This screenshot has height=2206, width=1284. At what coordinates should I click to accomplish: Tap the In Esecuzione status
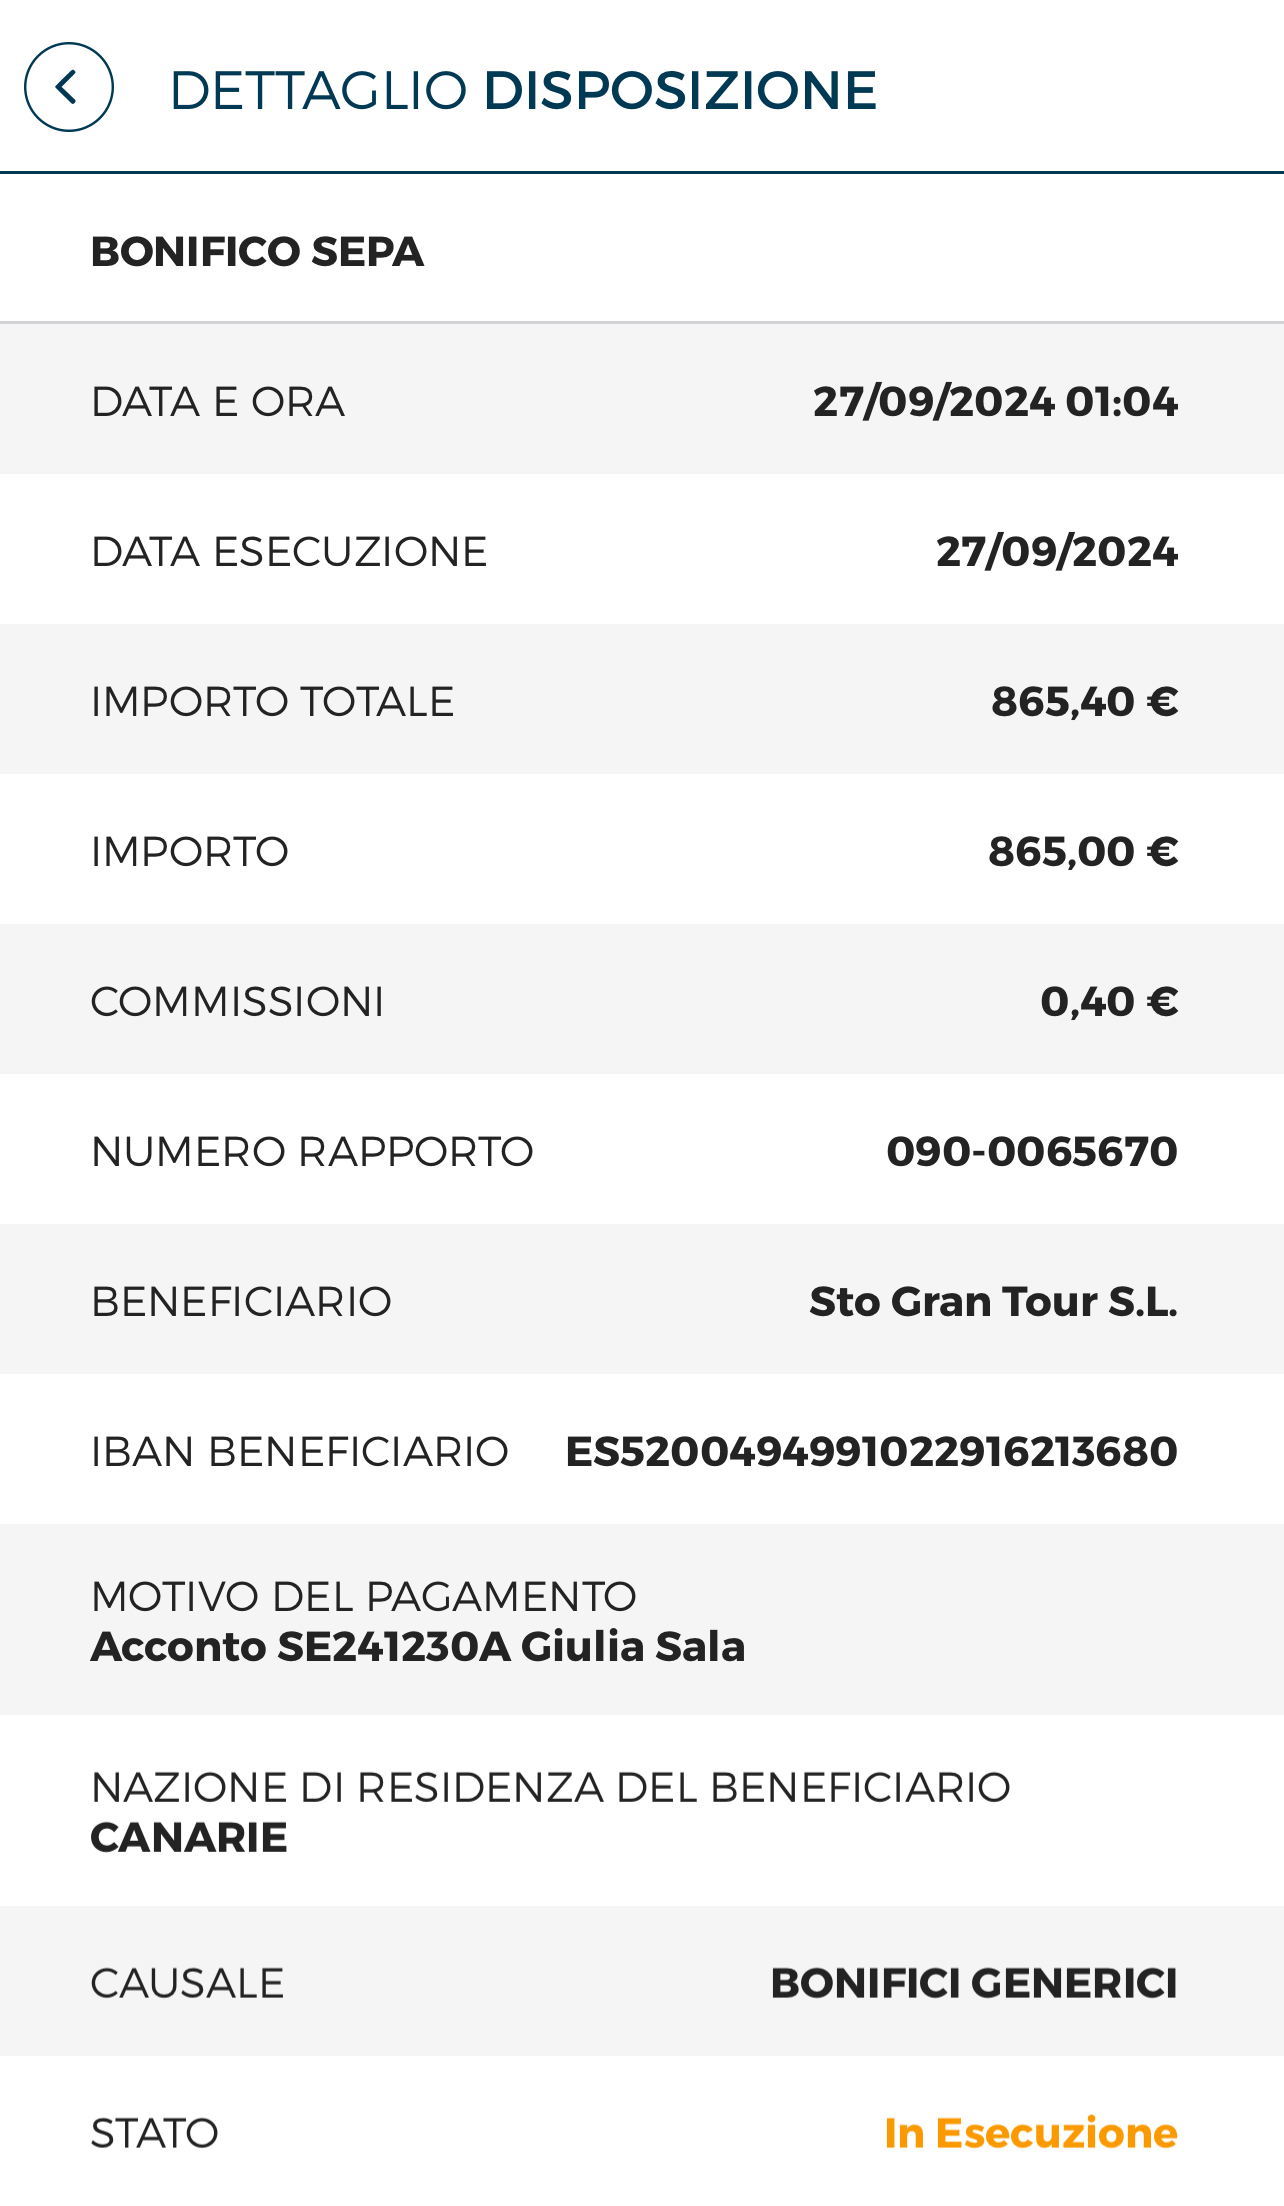[x=1031, y=2133]
